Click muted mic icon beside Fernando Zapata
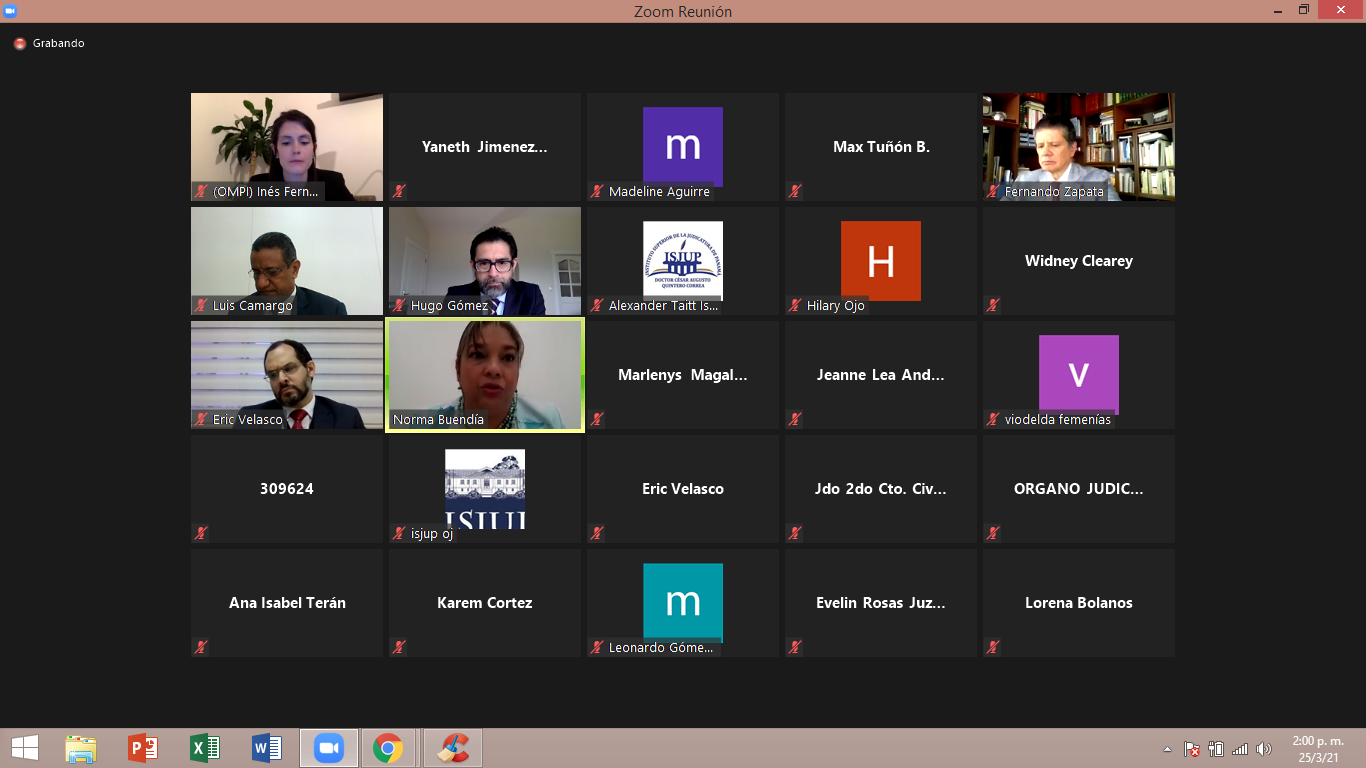The height and width of the screenshot is (768, 1366). (993, 191)
